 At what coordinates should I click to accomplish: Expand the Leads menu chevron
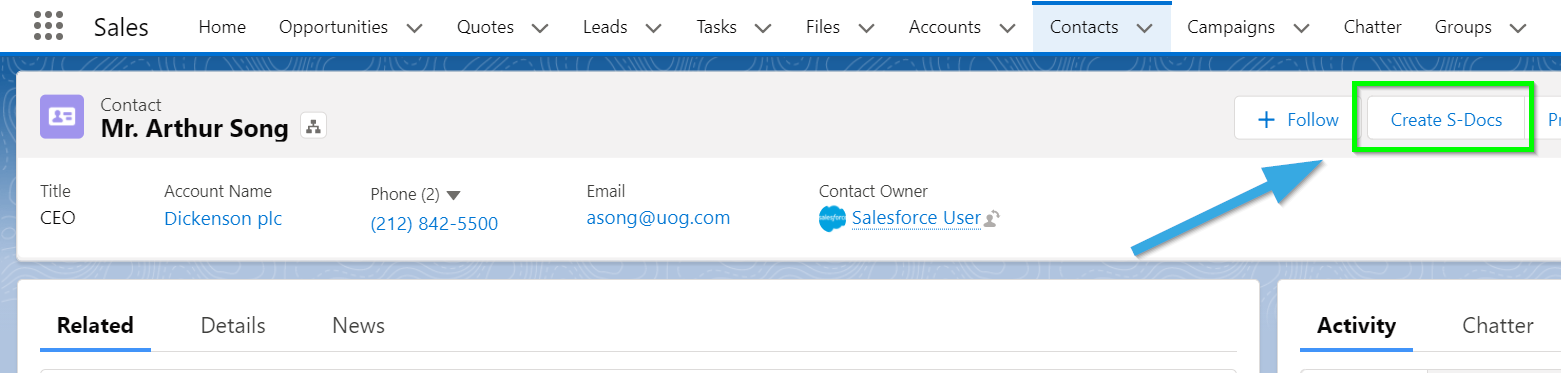(653, 28)
